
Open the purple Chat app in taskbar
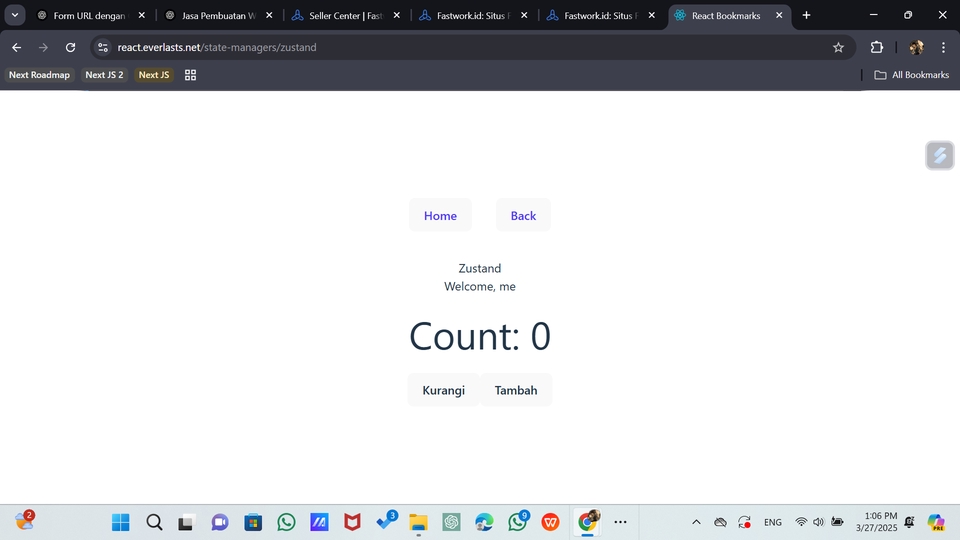[x=220, y=522]
